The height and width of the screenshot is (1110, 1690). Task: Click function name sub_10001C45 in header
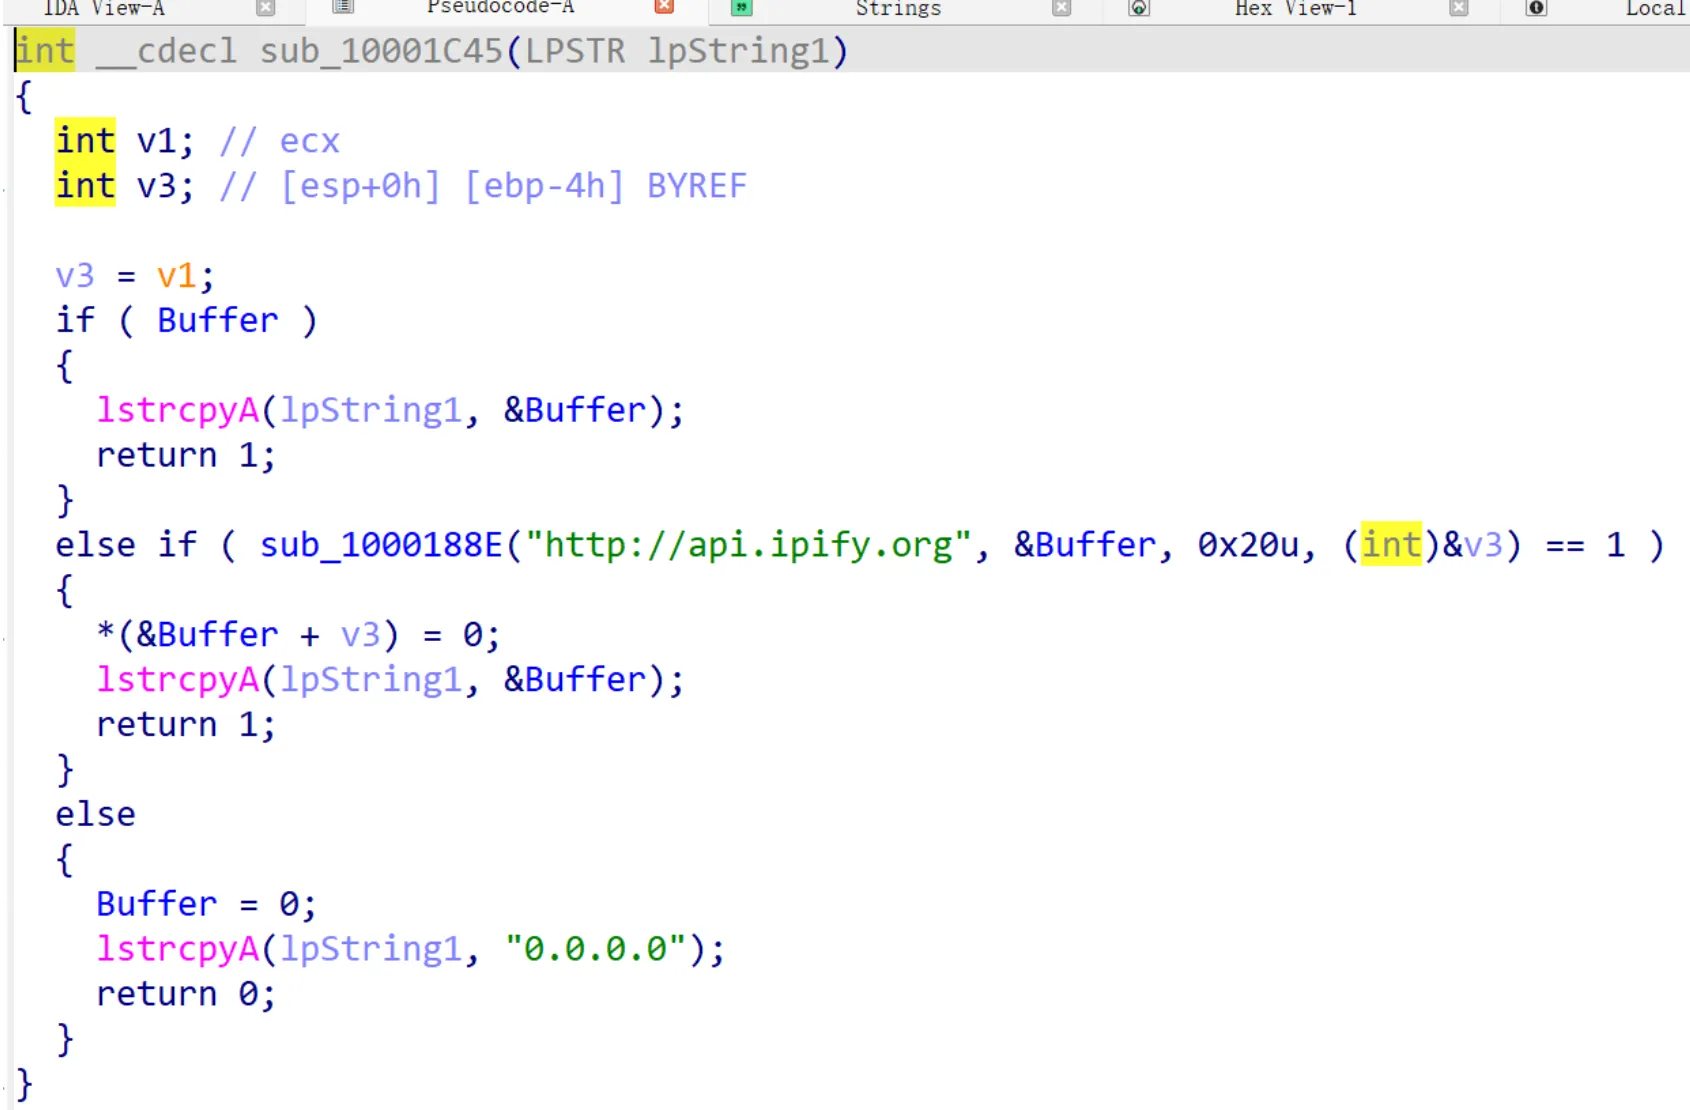(381, 51)
